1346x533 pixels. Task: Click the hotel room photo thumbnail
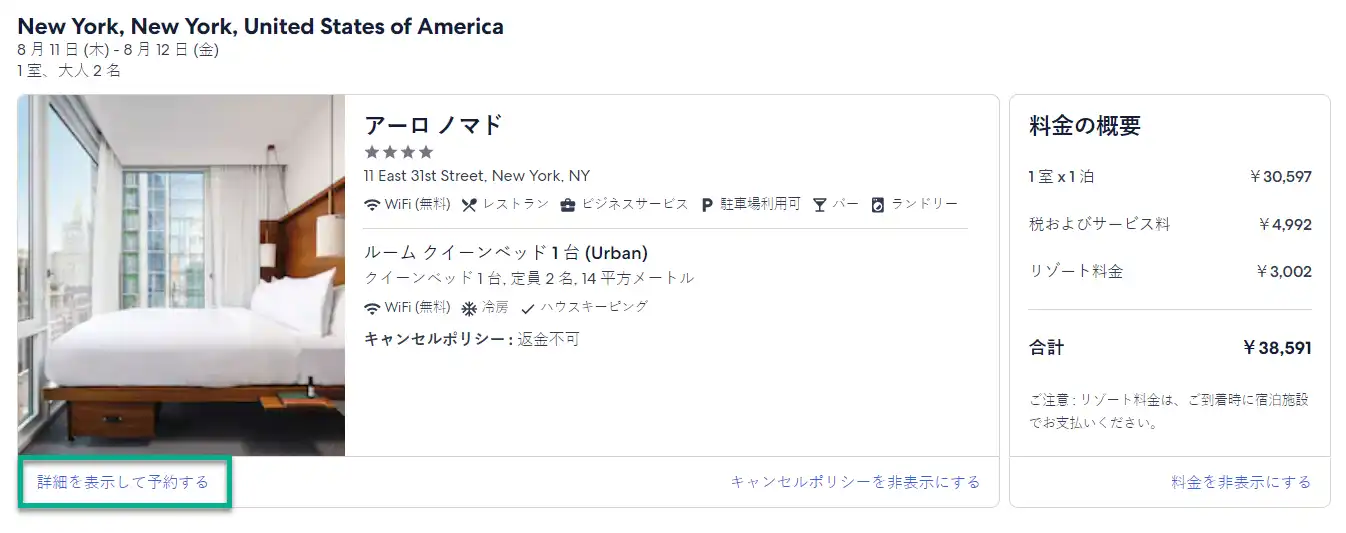181,276
